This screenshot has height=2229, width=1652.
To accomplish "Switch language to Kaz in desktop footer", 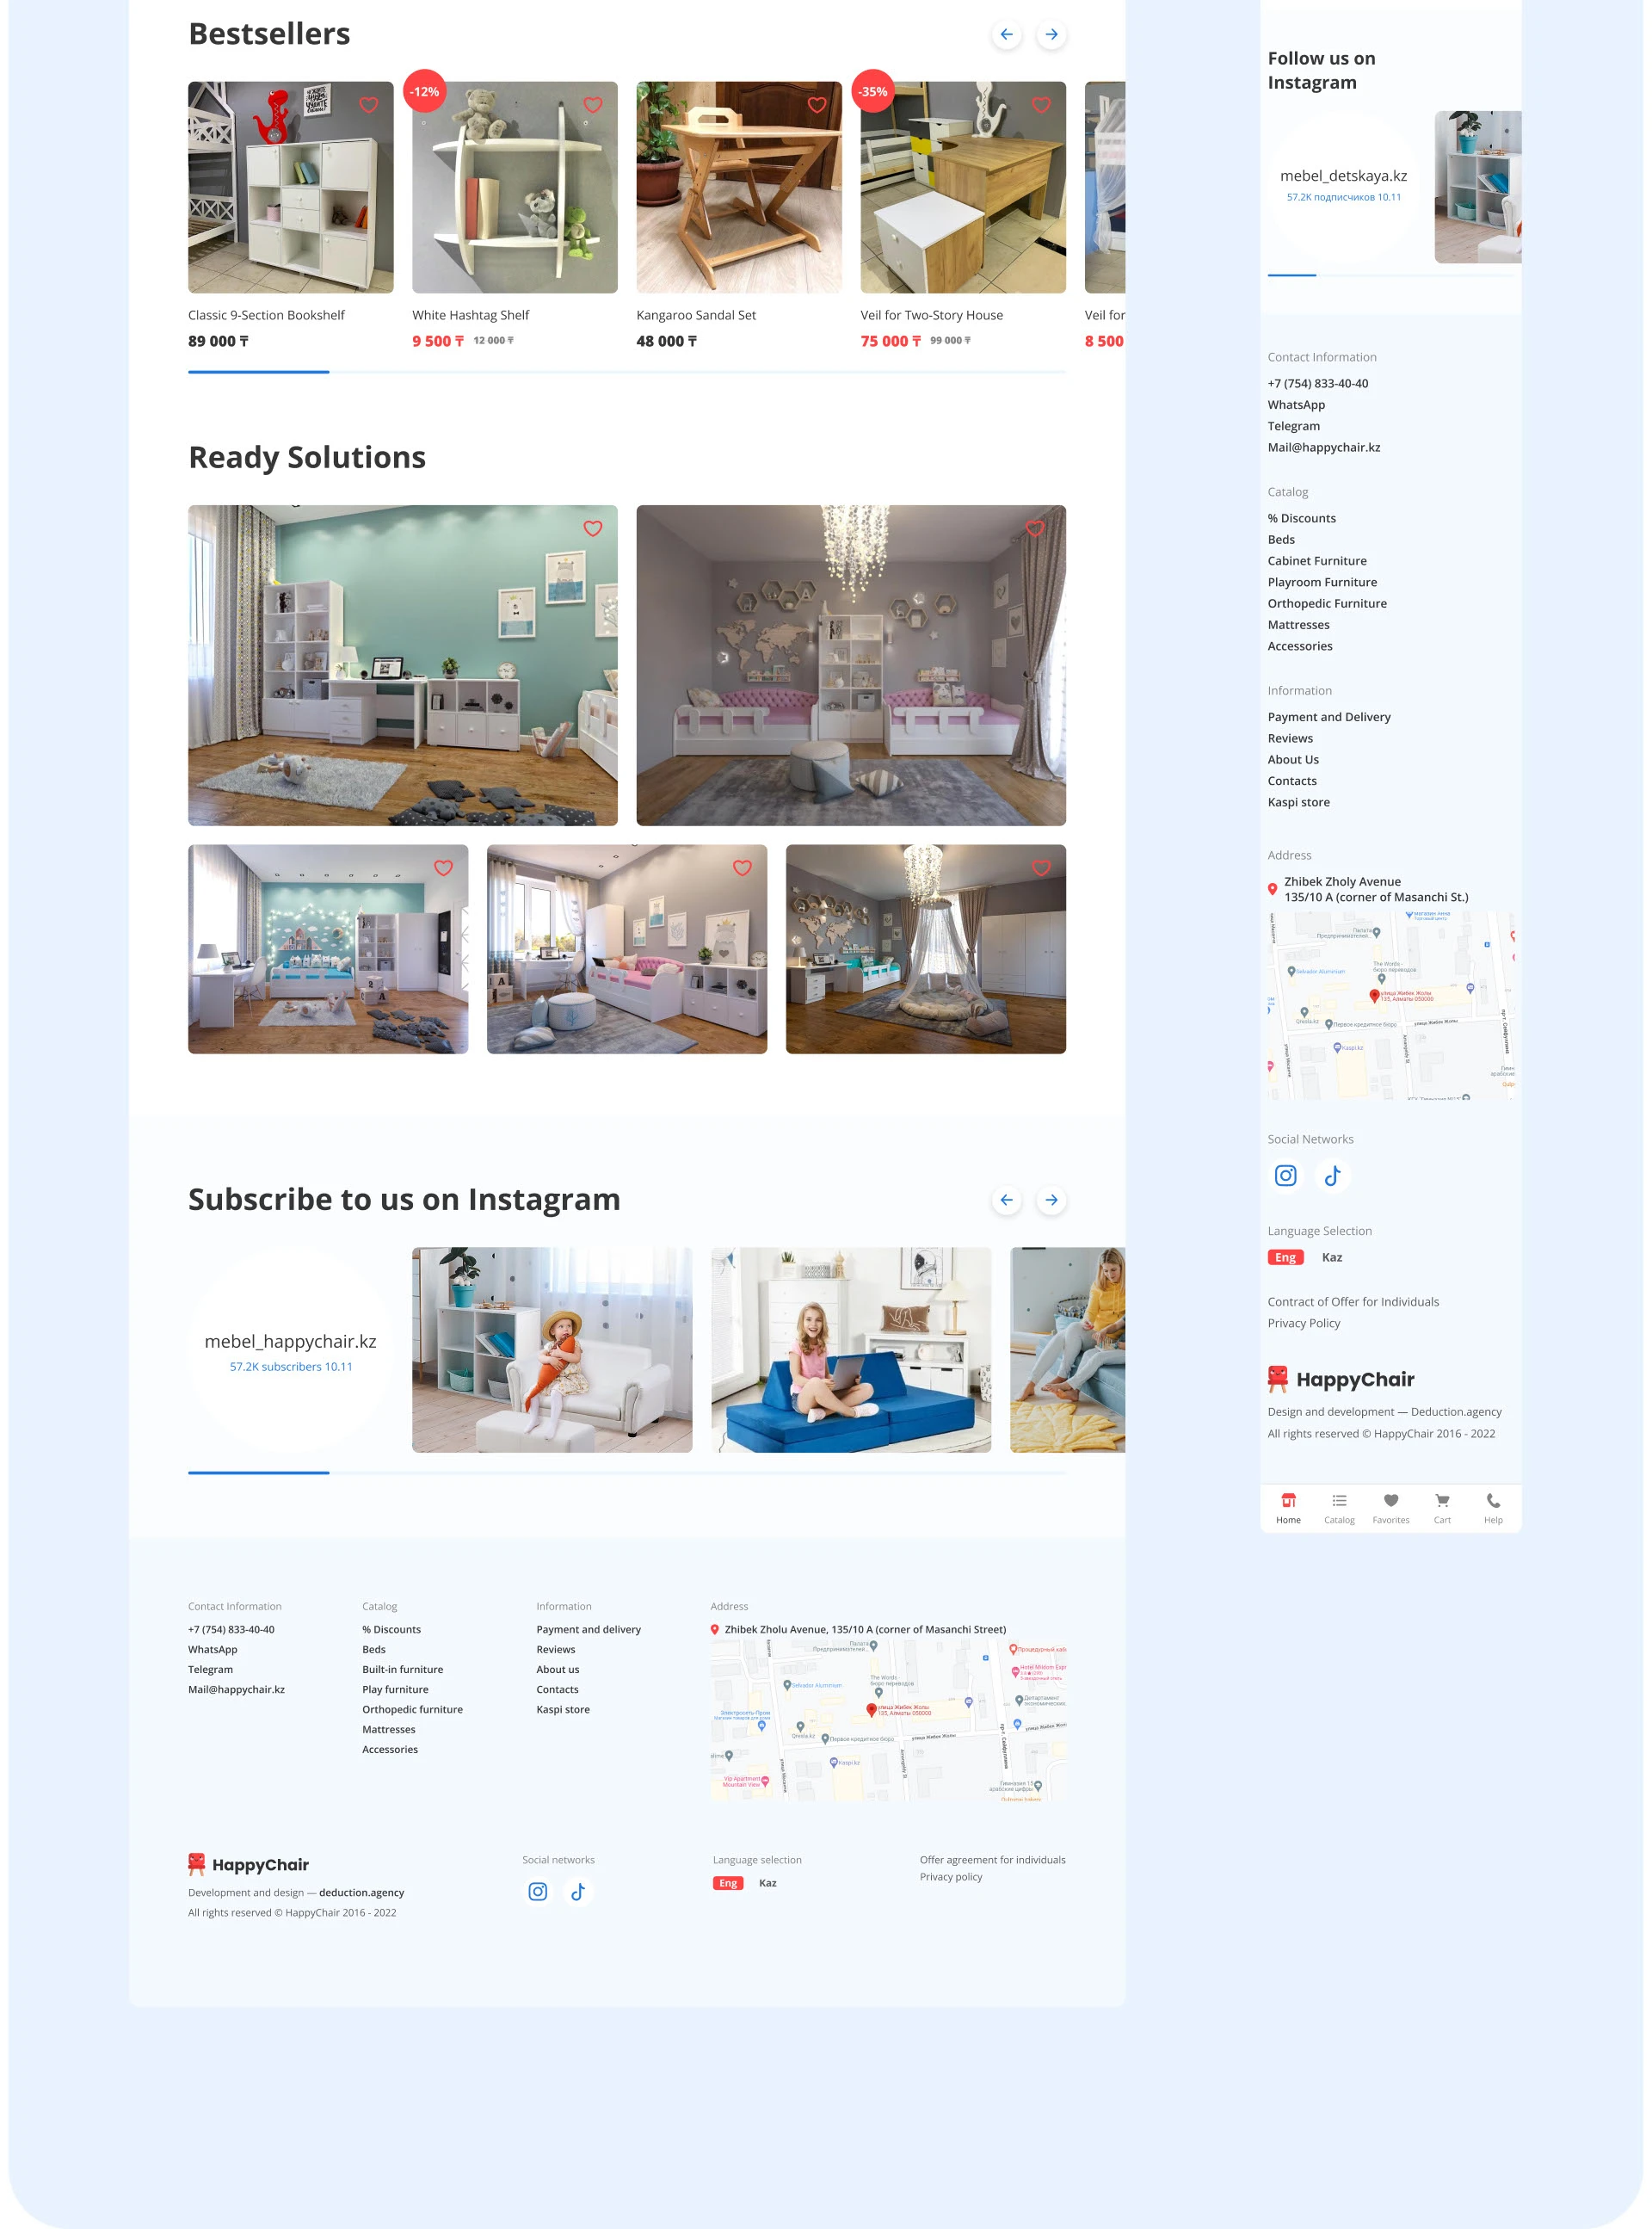I will coord(767,1883).
